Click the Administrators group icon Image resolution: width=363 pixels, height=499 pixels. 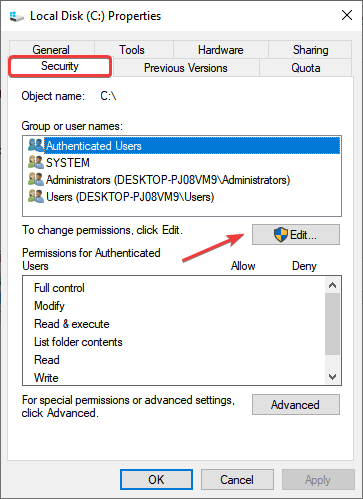36,179
